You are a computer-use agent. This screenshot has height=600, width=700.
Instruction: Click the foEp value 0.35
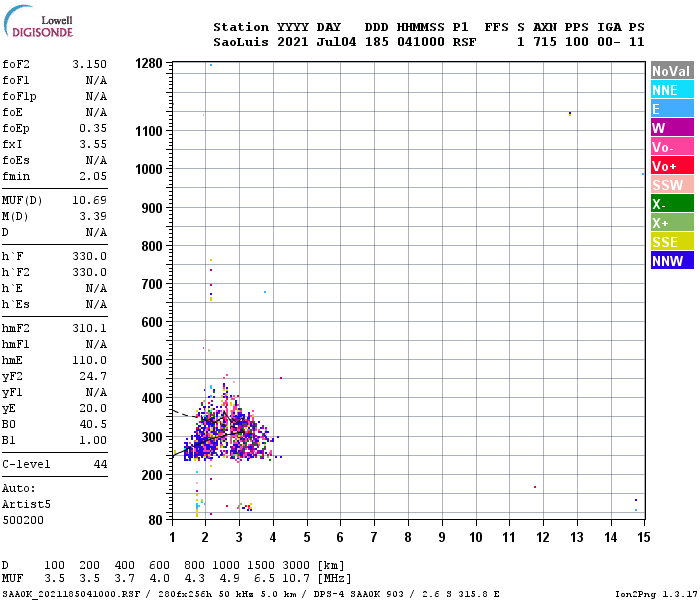[x=93, y=128]
